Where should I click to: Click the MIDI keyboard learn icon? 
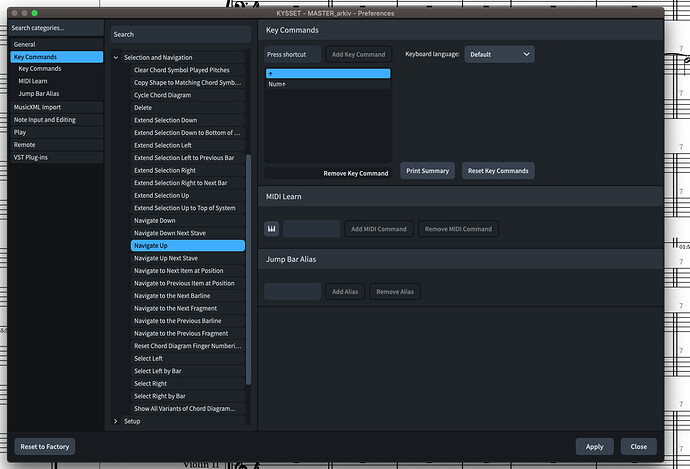(x=272, y=229)
